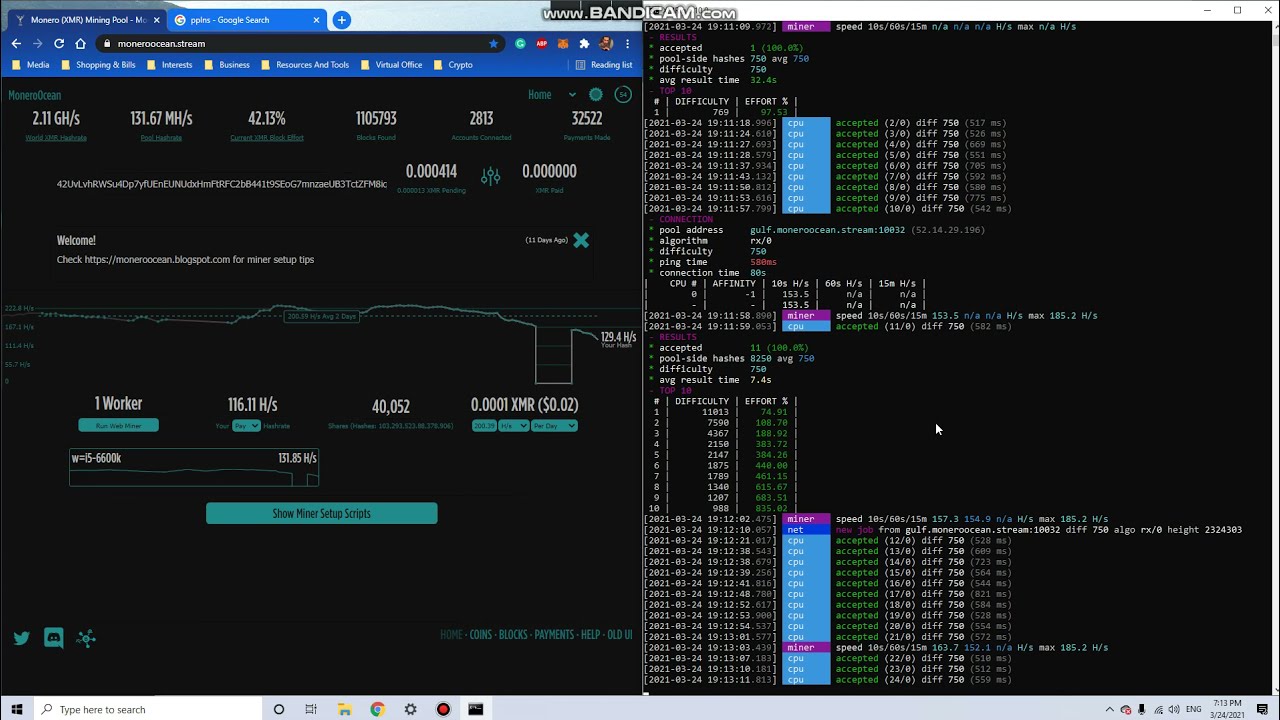Go to COINS in the footer

click(481, 635)
